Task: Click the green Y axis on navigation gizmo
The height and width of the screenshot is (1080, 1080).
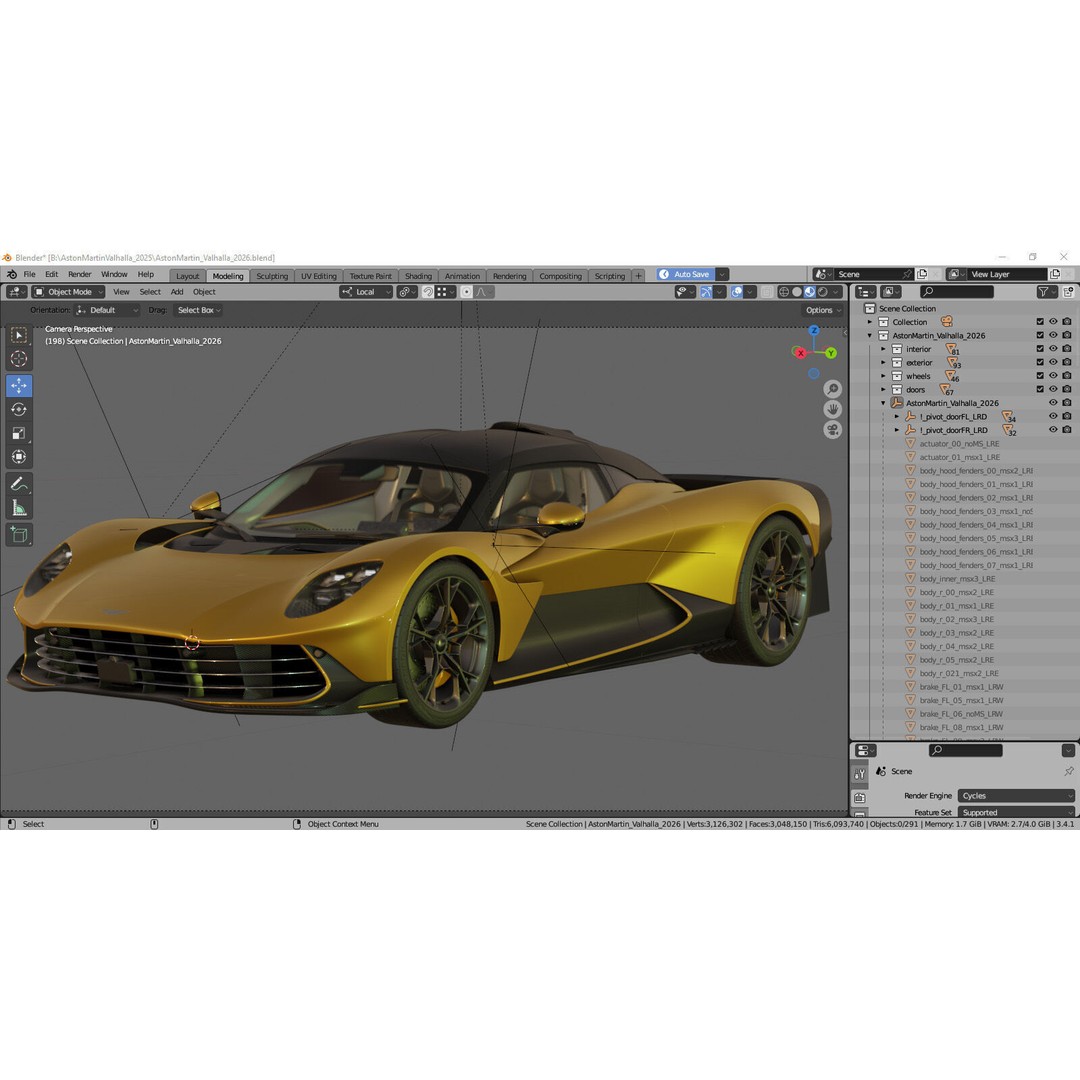Action: [x=831, y=353]
